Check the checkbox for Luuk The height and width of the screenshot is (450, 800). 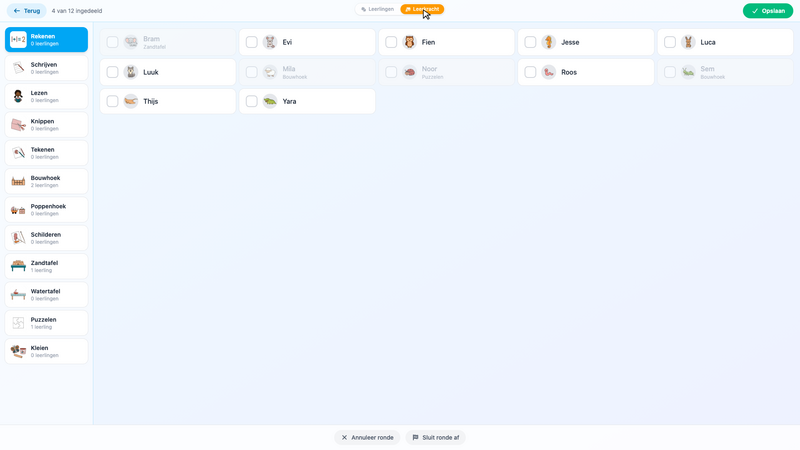pos(112,72)
